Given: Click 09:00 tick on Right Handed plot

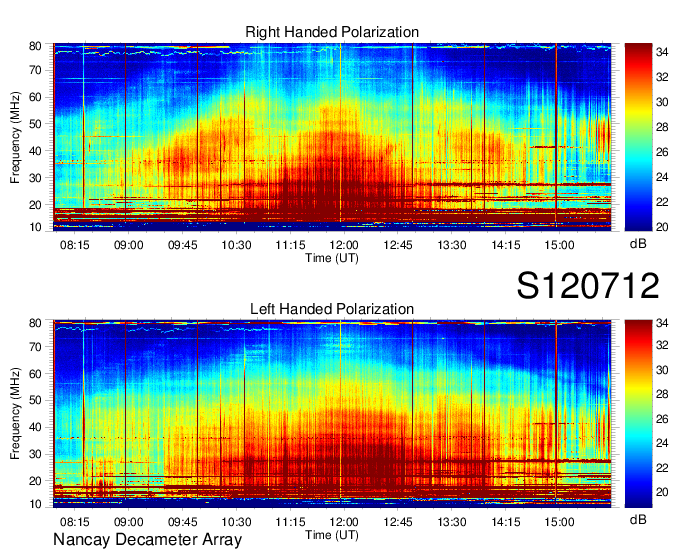Looking at the screenshot, I should (128, 245).
